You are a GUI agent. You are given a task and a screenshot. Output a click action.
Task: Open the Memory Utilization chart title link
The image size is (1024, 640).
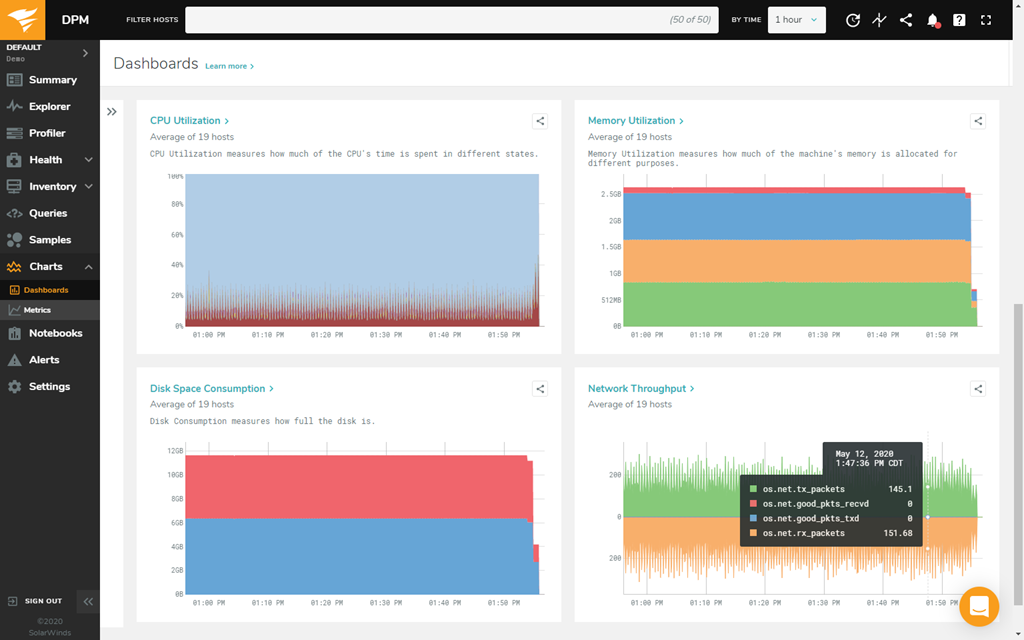(634, 121)
